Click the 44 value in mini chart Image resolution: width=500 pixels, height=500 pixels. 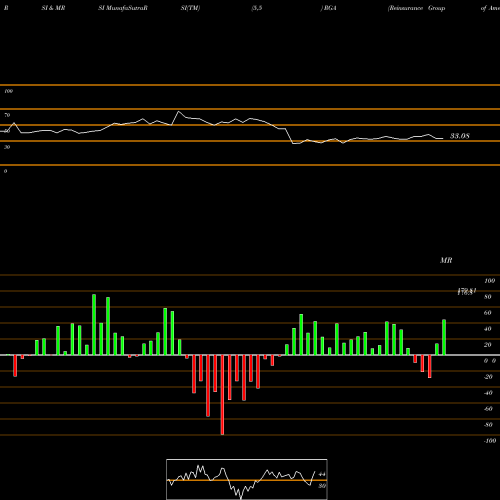322,474
